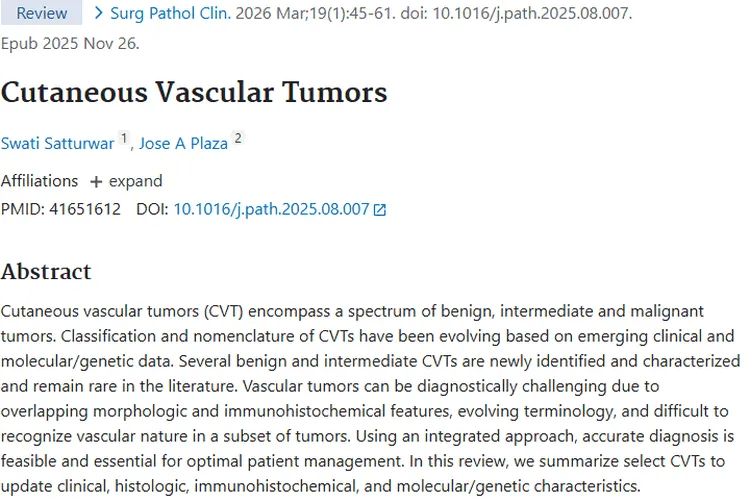Click the Affiliations label
The width and height of the screenshot is (750, 500).
pos(39,181)
